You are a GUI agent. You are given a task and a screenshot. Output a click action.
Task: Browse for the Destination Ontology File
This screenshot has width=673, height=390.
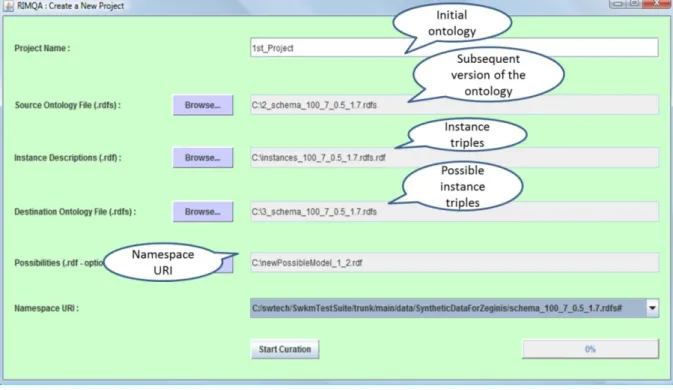tap(203, 212)
